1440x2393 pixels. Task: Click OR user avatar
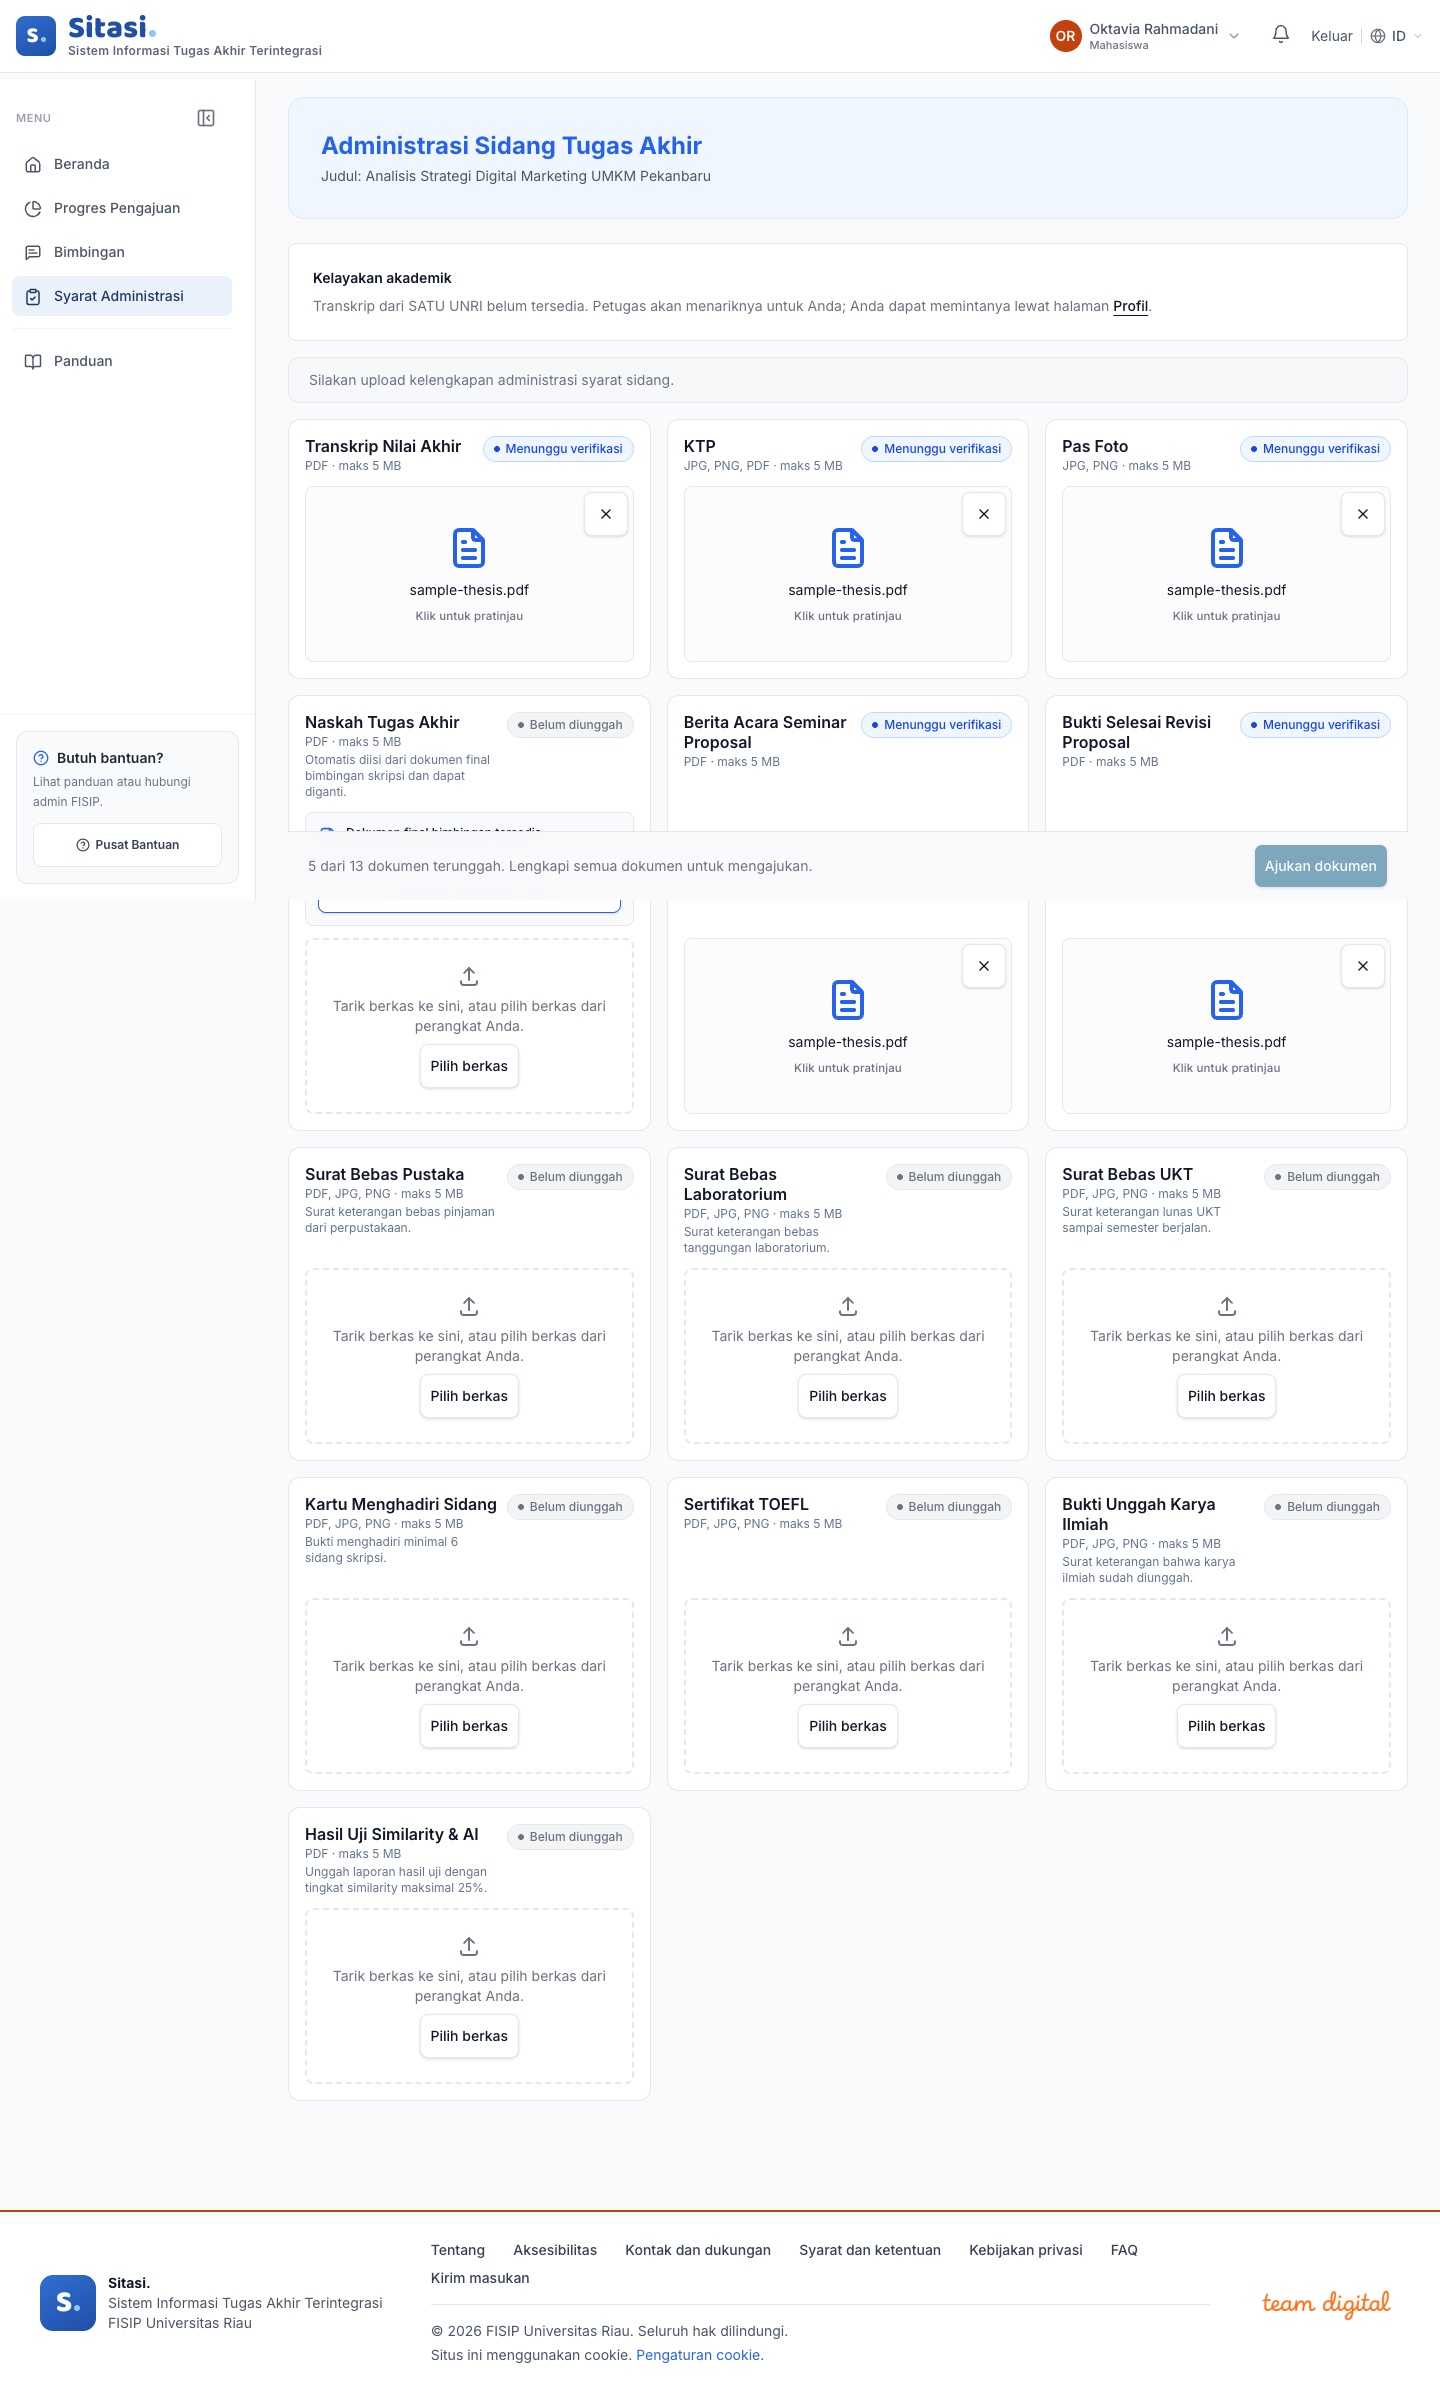pyautogui.click(x=1066, y=36)
